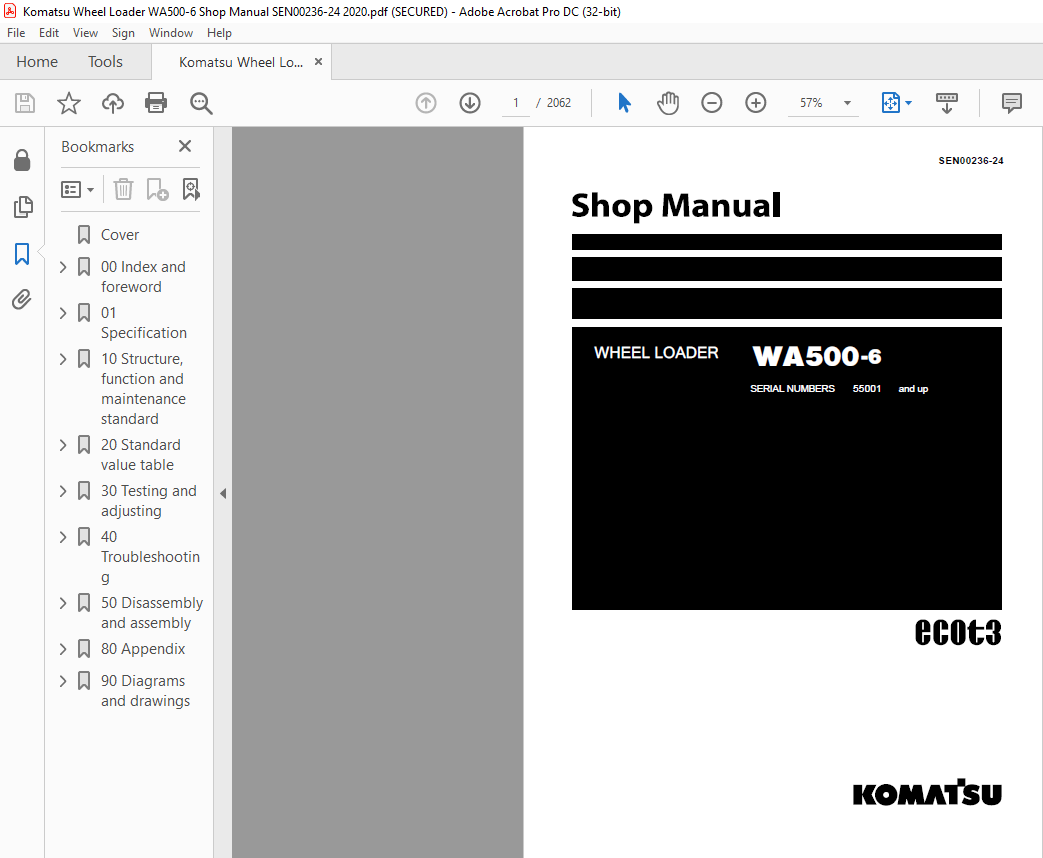The image size is (1043, 858).
Task: Click the page number input field
Action: point(516,103)
